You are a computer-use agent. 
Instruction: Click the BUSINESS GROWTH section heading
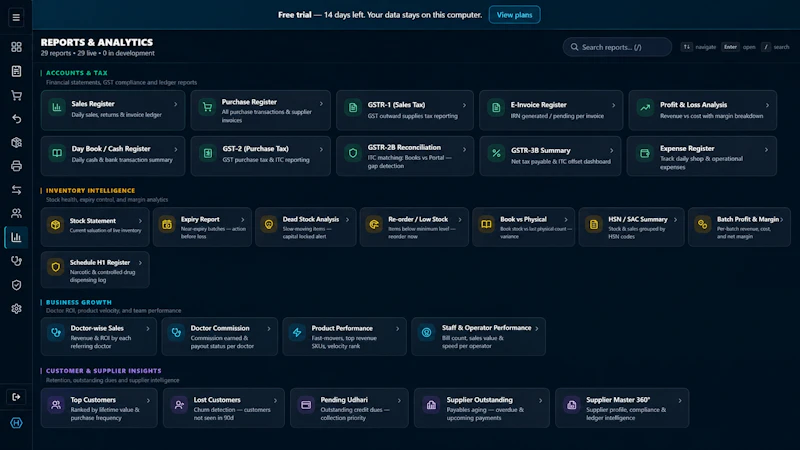pos(79,302)
